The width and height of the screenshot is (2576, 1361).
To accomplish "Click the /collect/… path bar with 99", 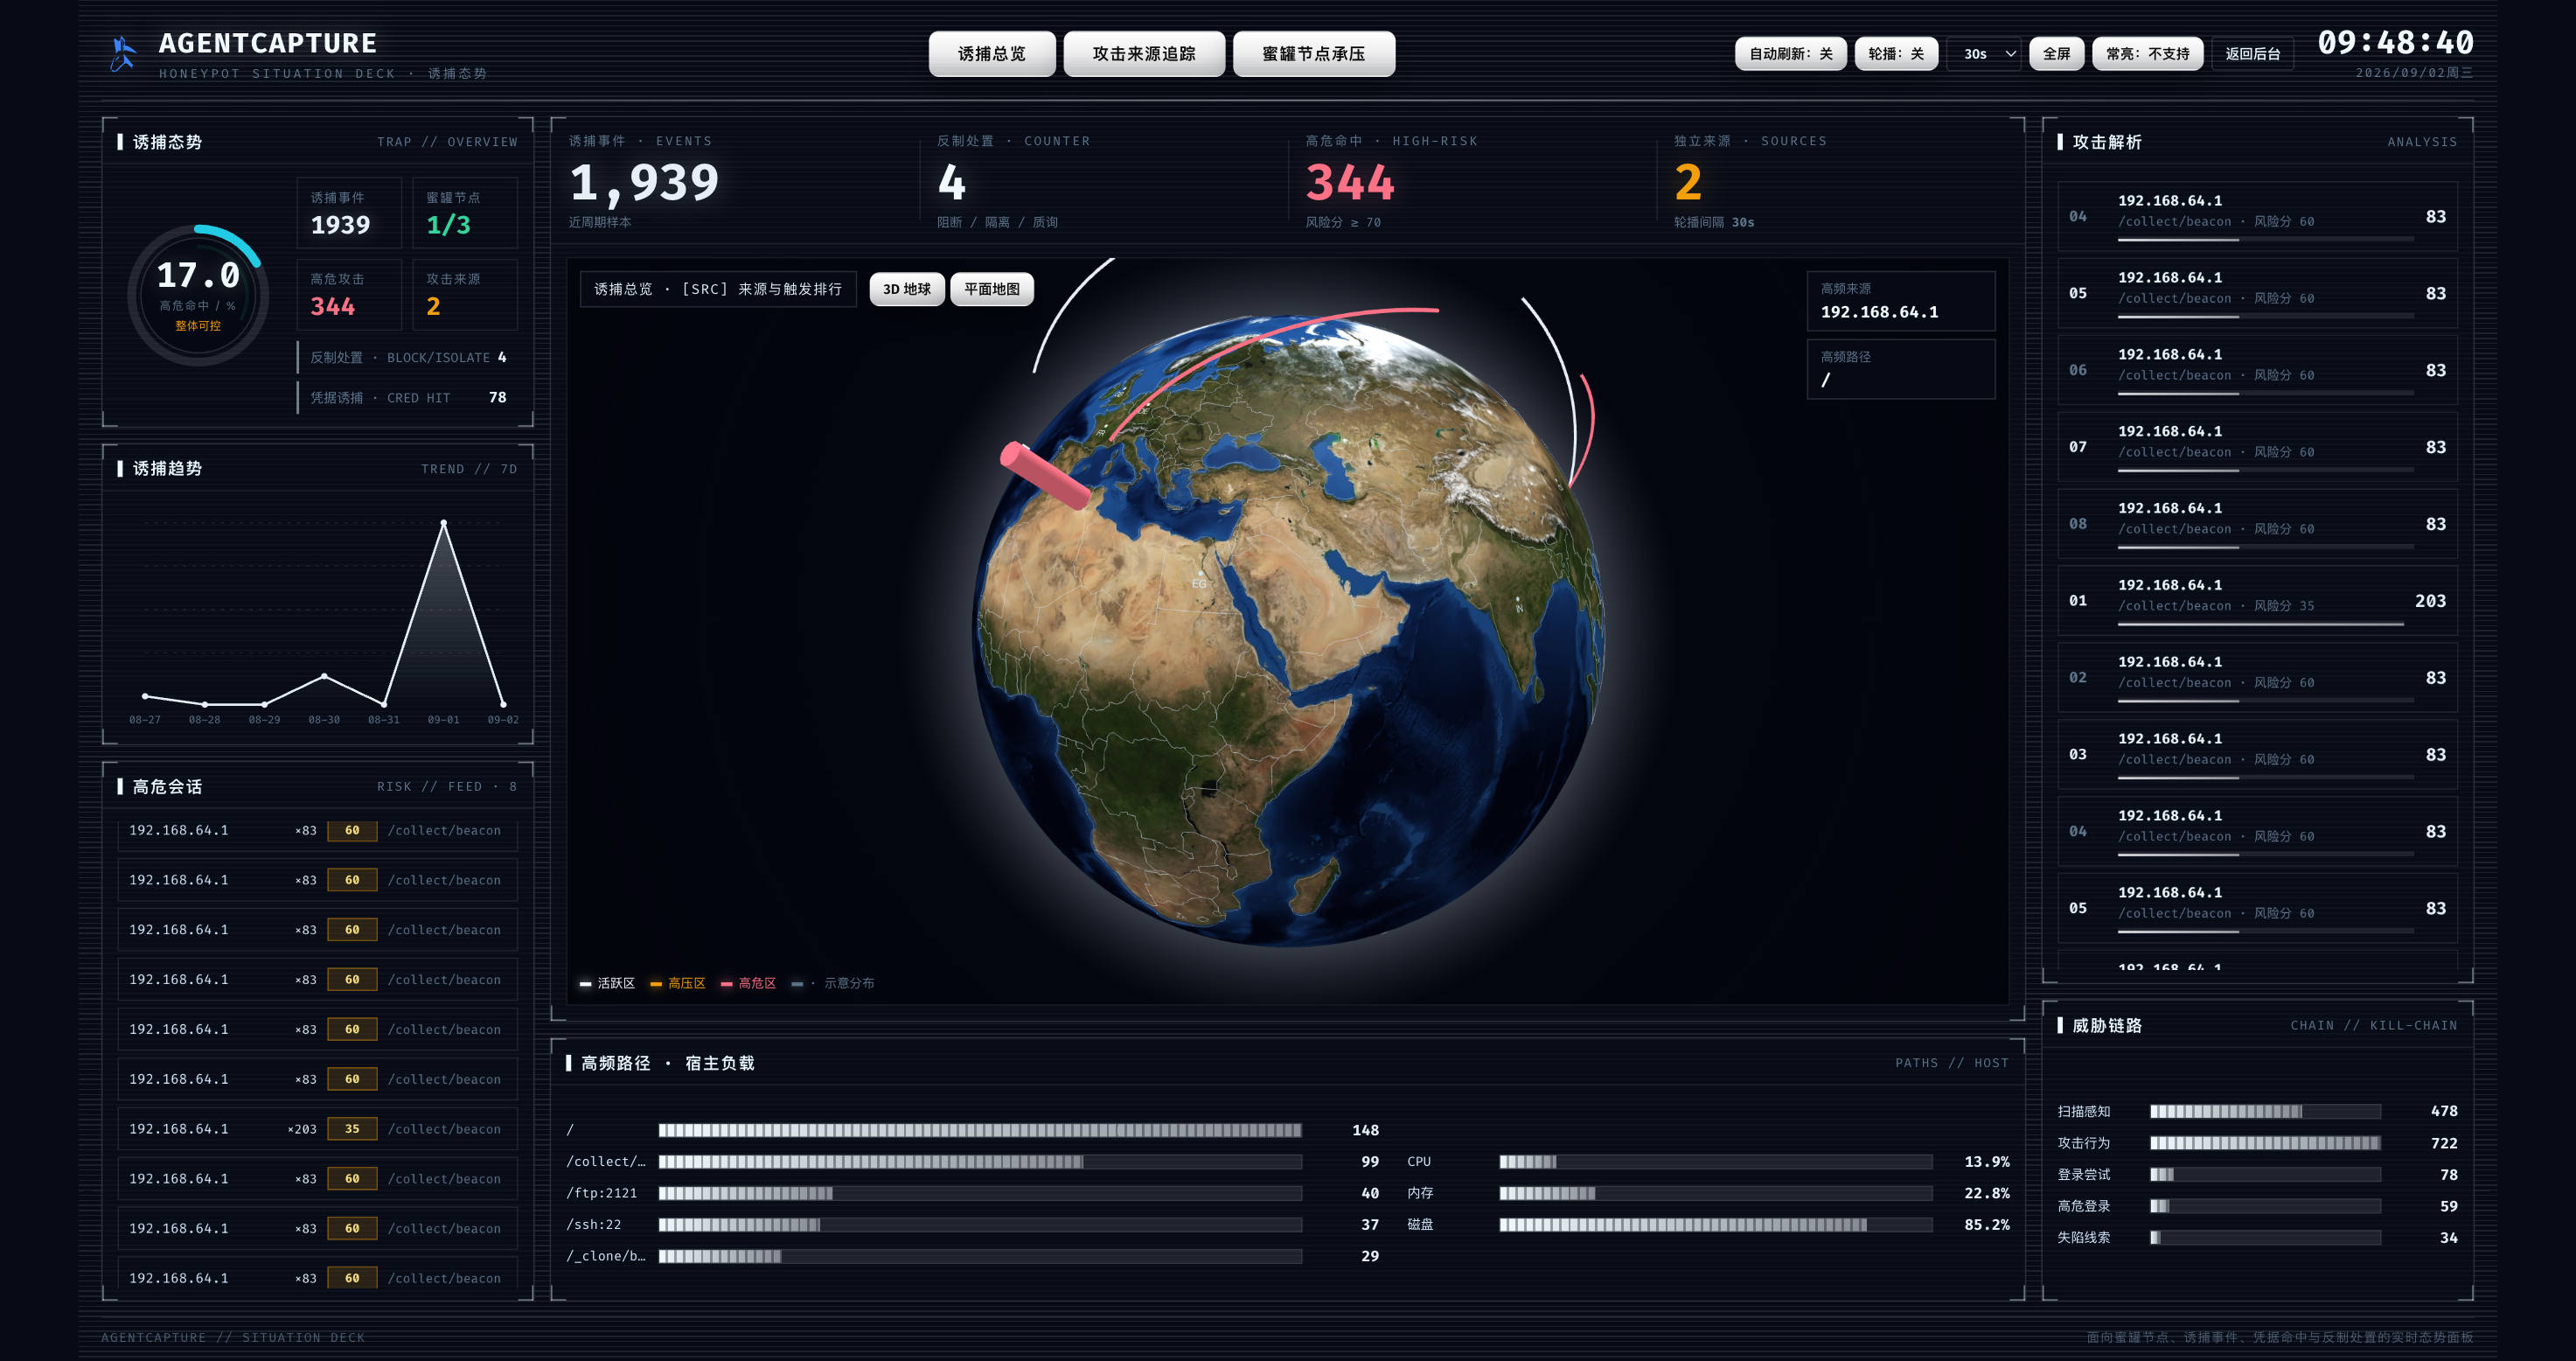I will (980, 1162).
